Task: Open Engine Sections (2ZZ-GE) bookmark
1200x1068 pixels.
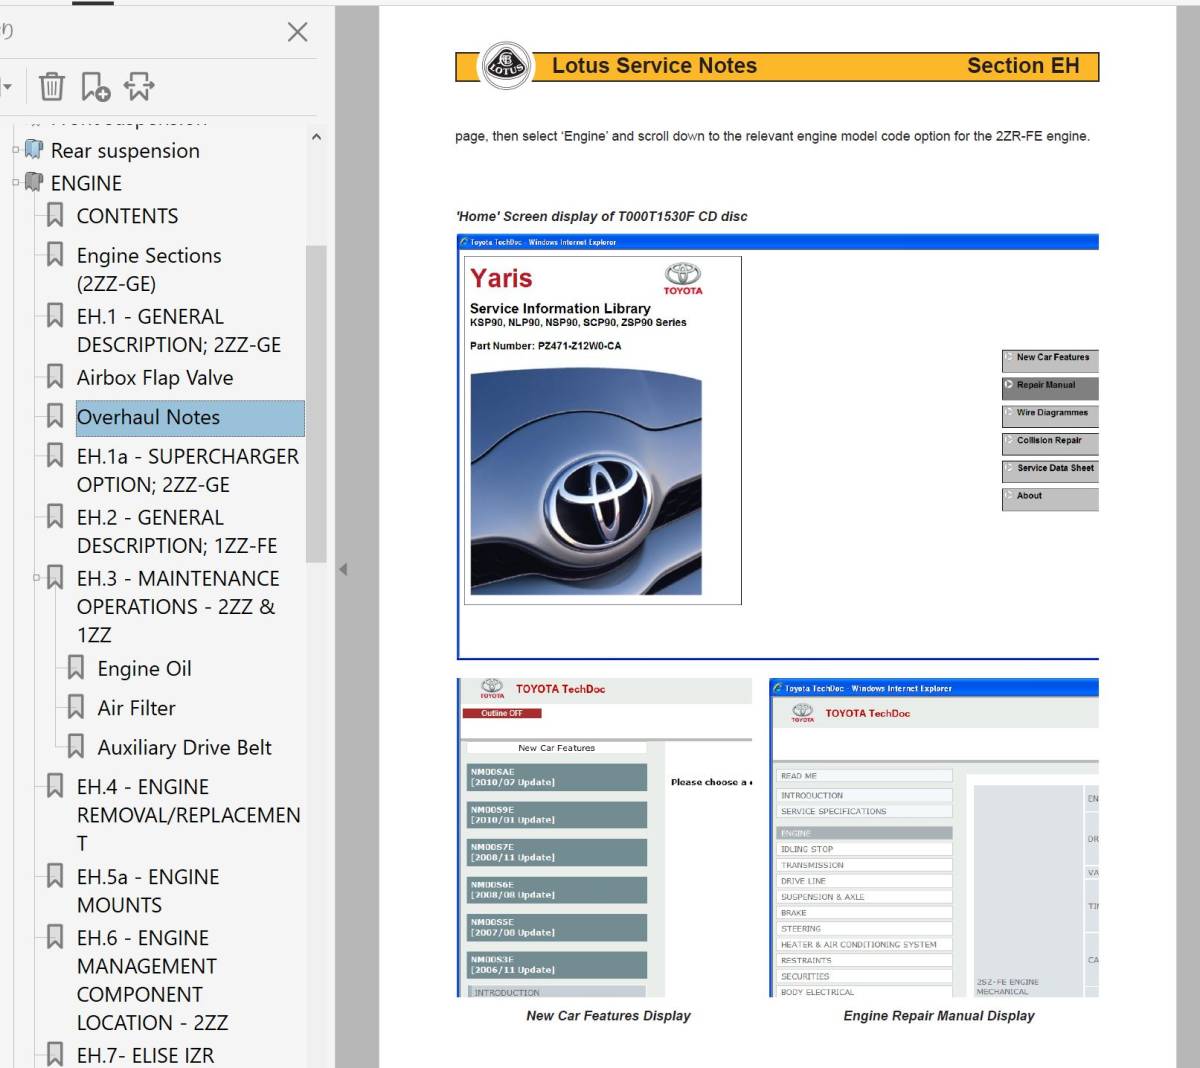Action: [149, 270]
